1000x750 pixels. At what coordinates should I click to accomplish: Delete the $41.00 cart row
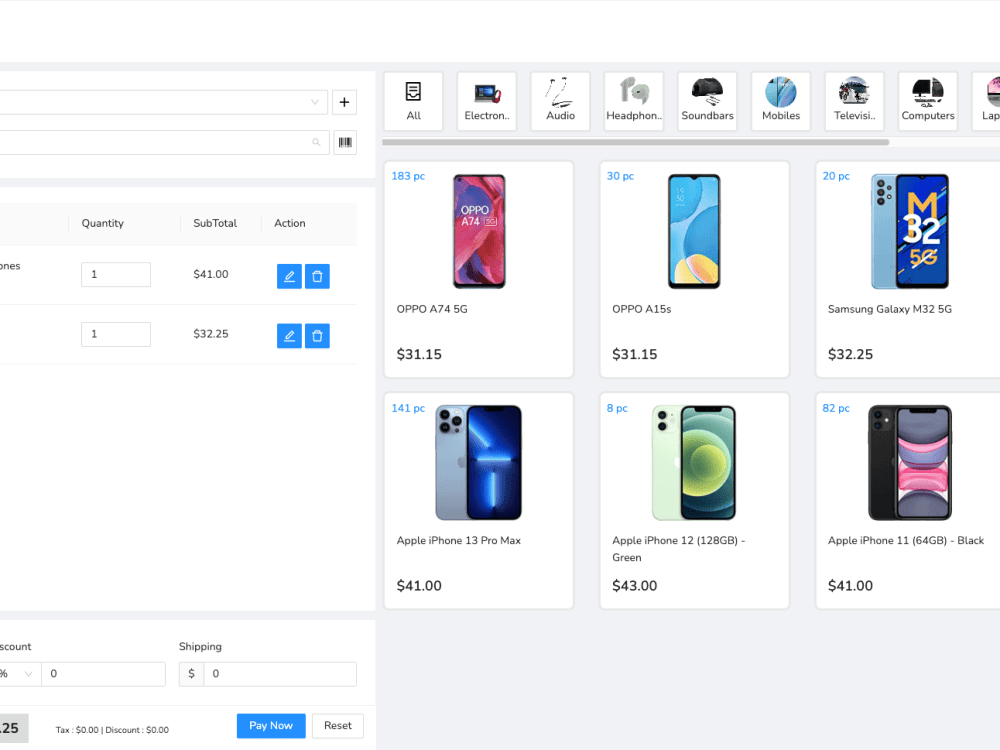coord(317,276)
